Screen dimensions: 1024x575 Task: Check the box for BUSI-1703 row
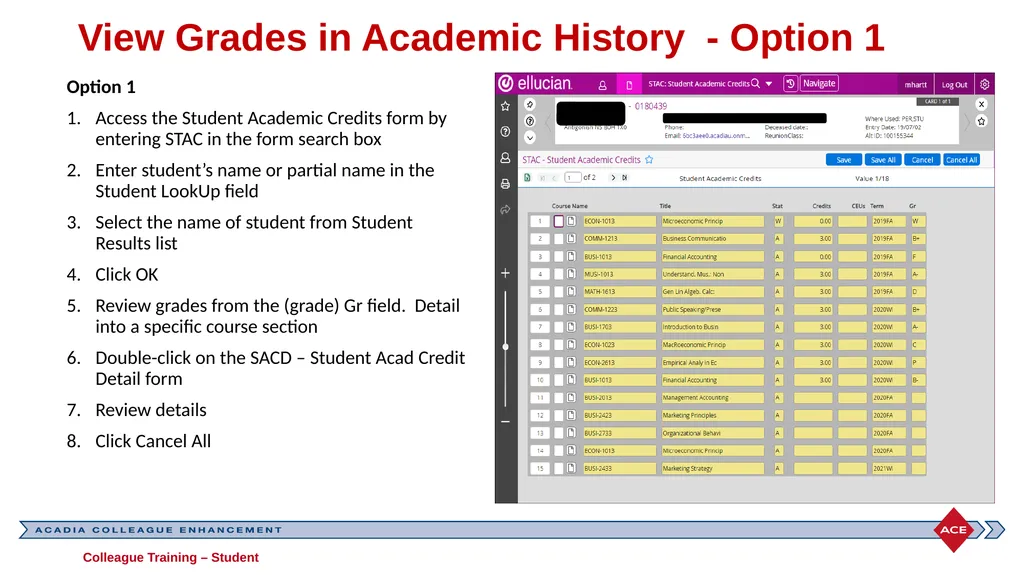point(558,327)
